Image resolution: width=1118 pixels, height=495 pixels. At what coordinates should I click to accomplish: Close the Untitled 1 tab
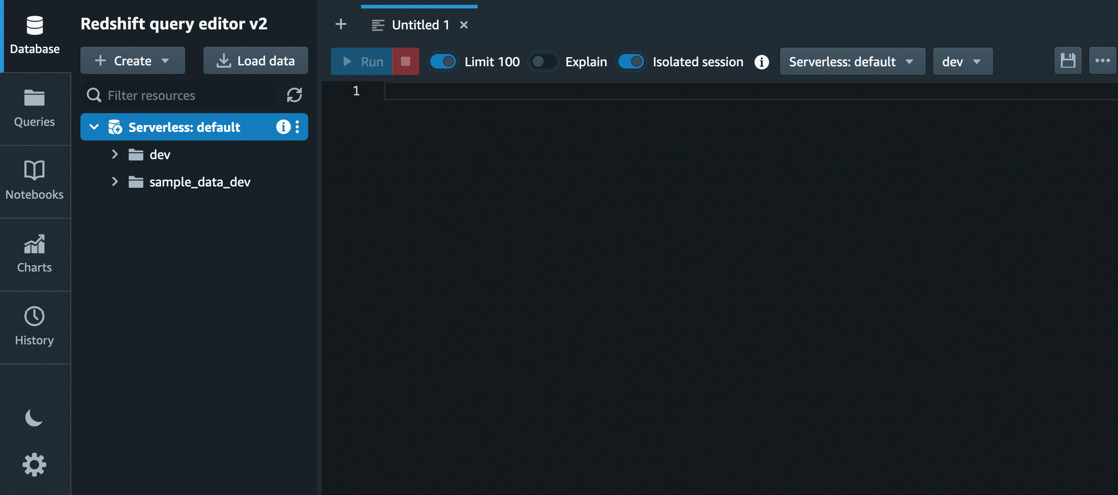click(463, 25)
